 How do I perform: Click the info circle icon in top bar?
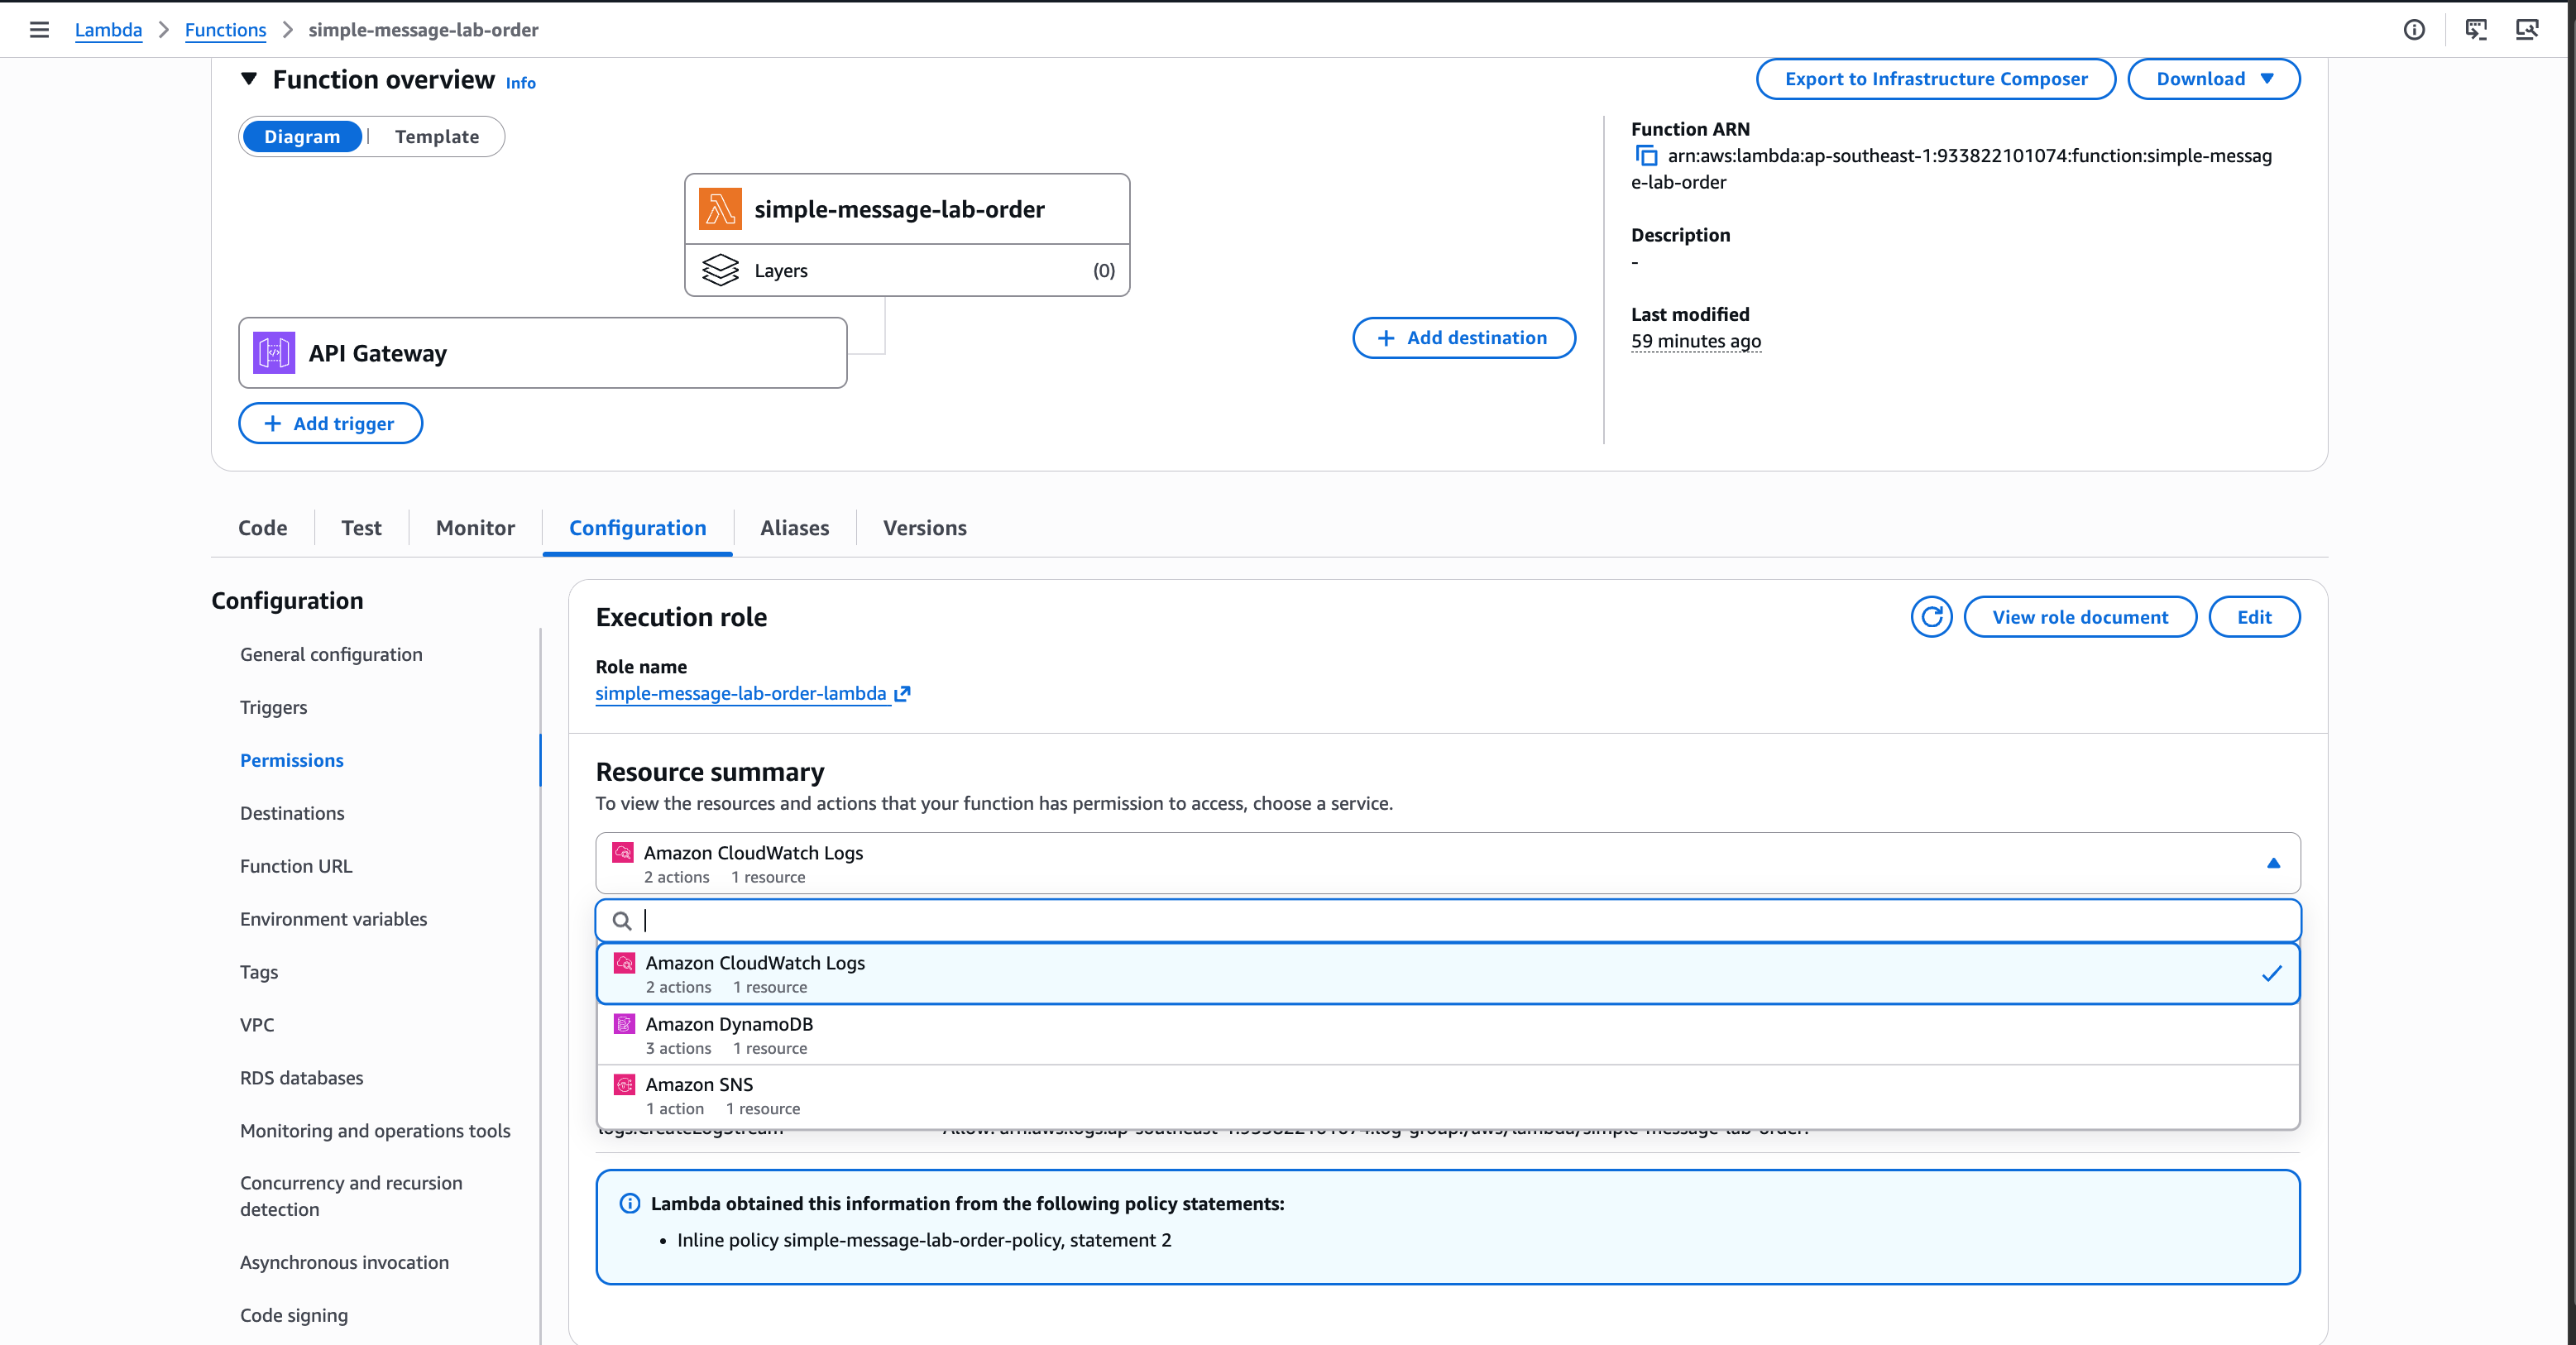[2414, 30]
